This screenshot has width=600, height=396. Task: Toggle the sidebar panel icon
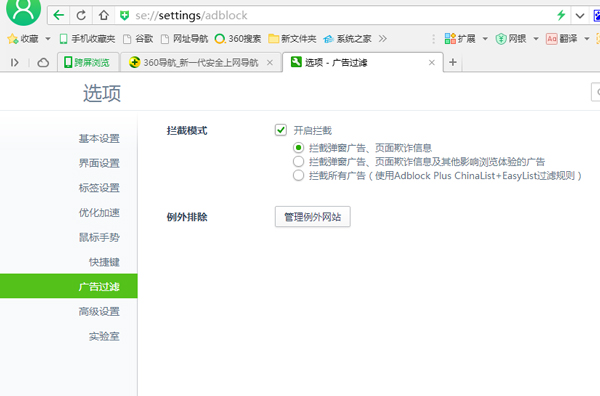(x=15, y=62)
